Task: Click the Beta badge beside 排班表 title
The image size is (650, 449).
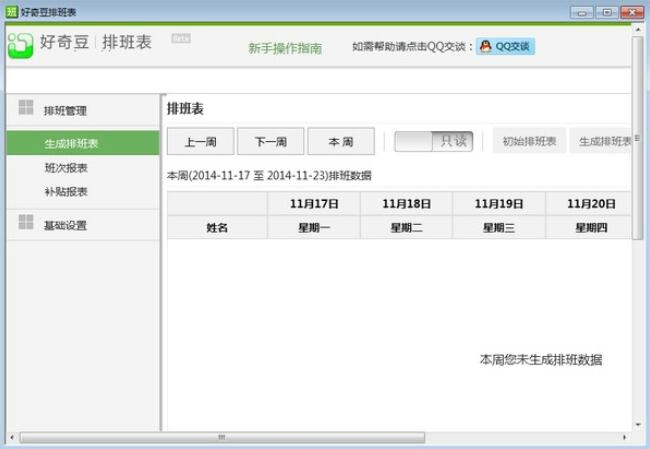Action: tap(181, 38)
